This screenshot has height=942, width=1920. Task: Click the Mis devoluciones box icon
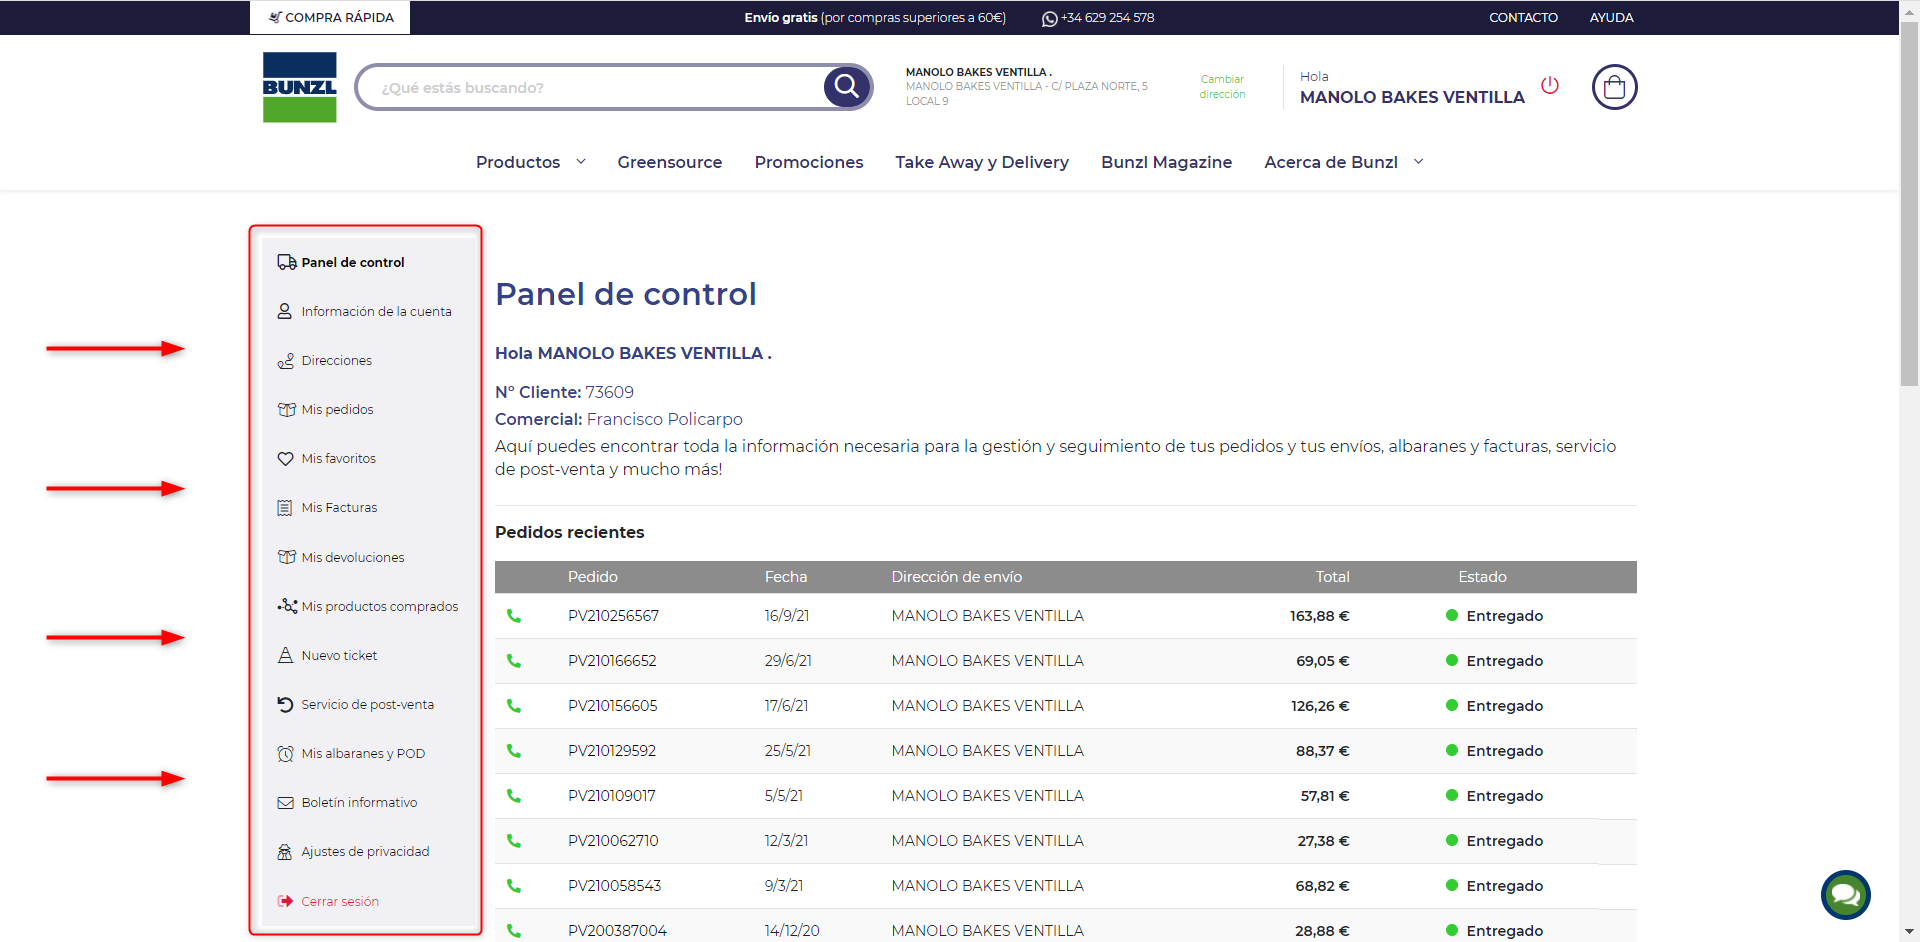286,557
